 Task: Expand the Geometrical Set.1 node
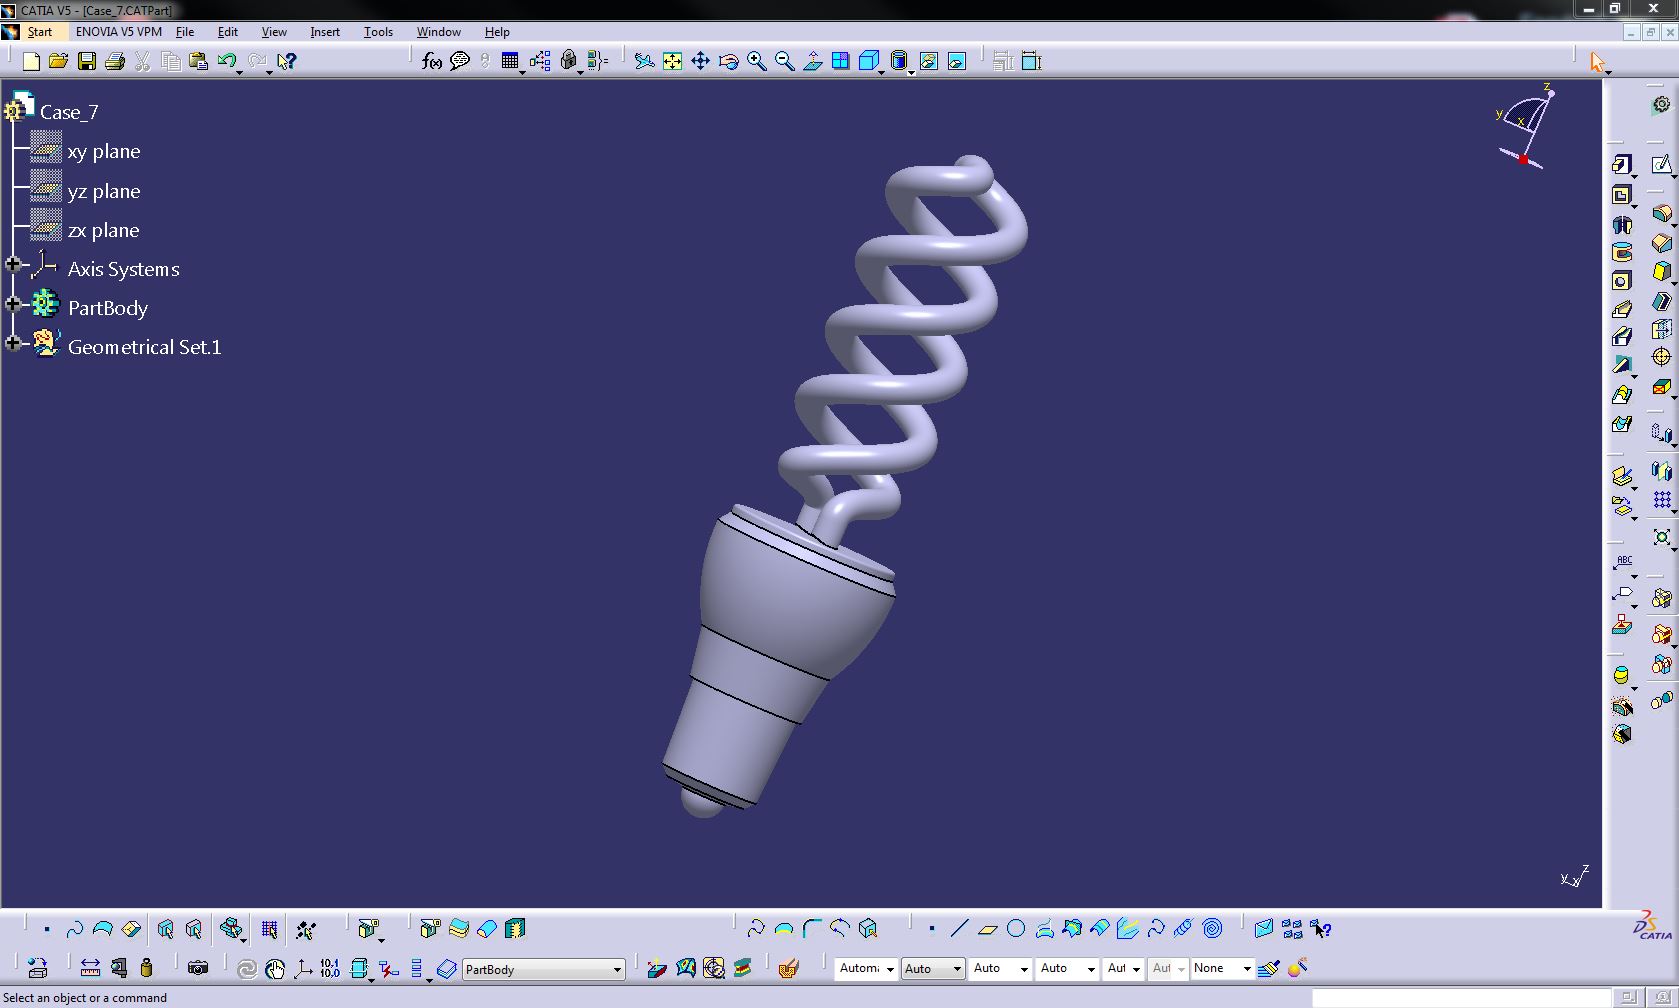(x=13, y=343)
